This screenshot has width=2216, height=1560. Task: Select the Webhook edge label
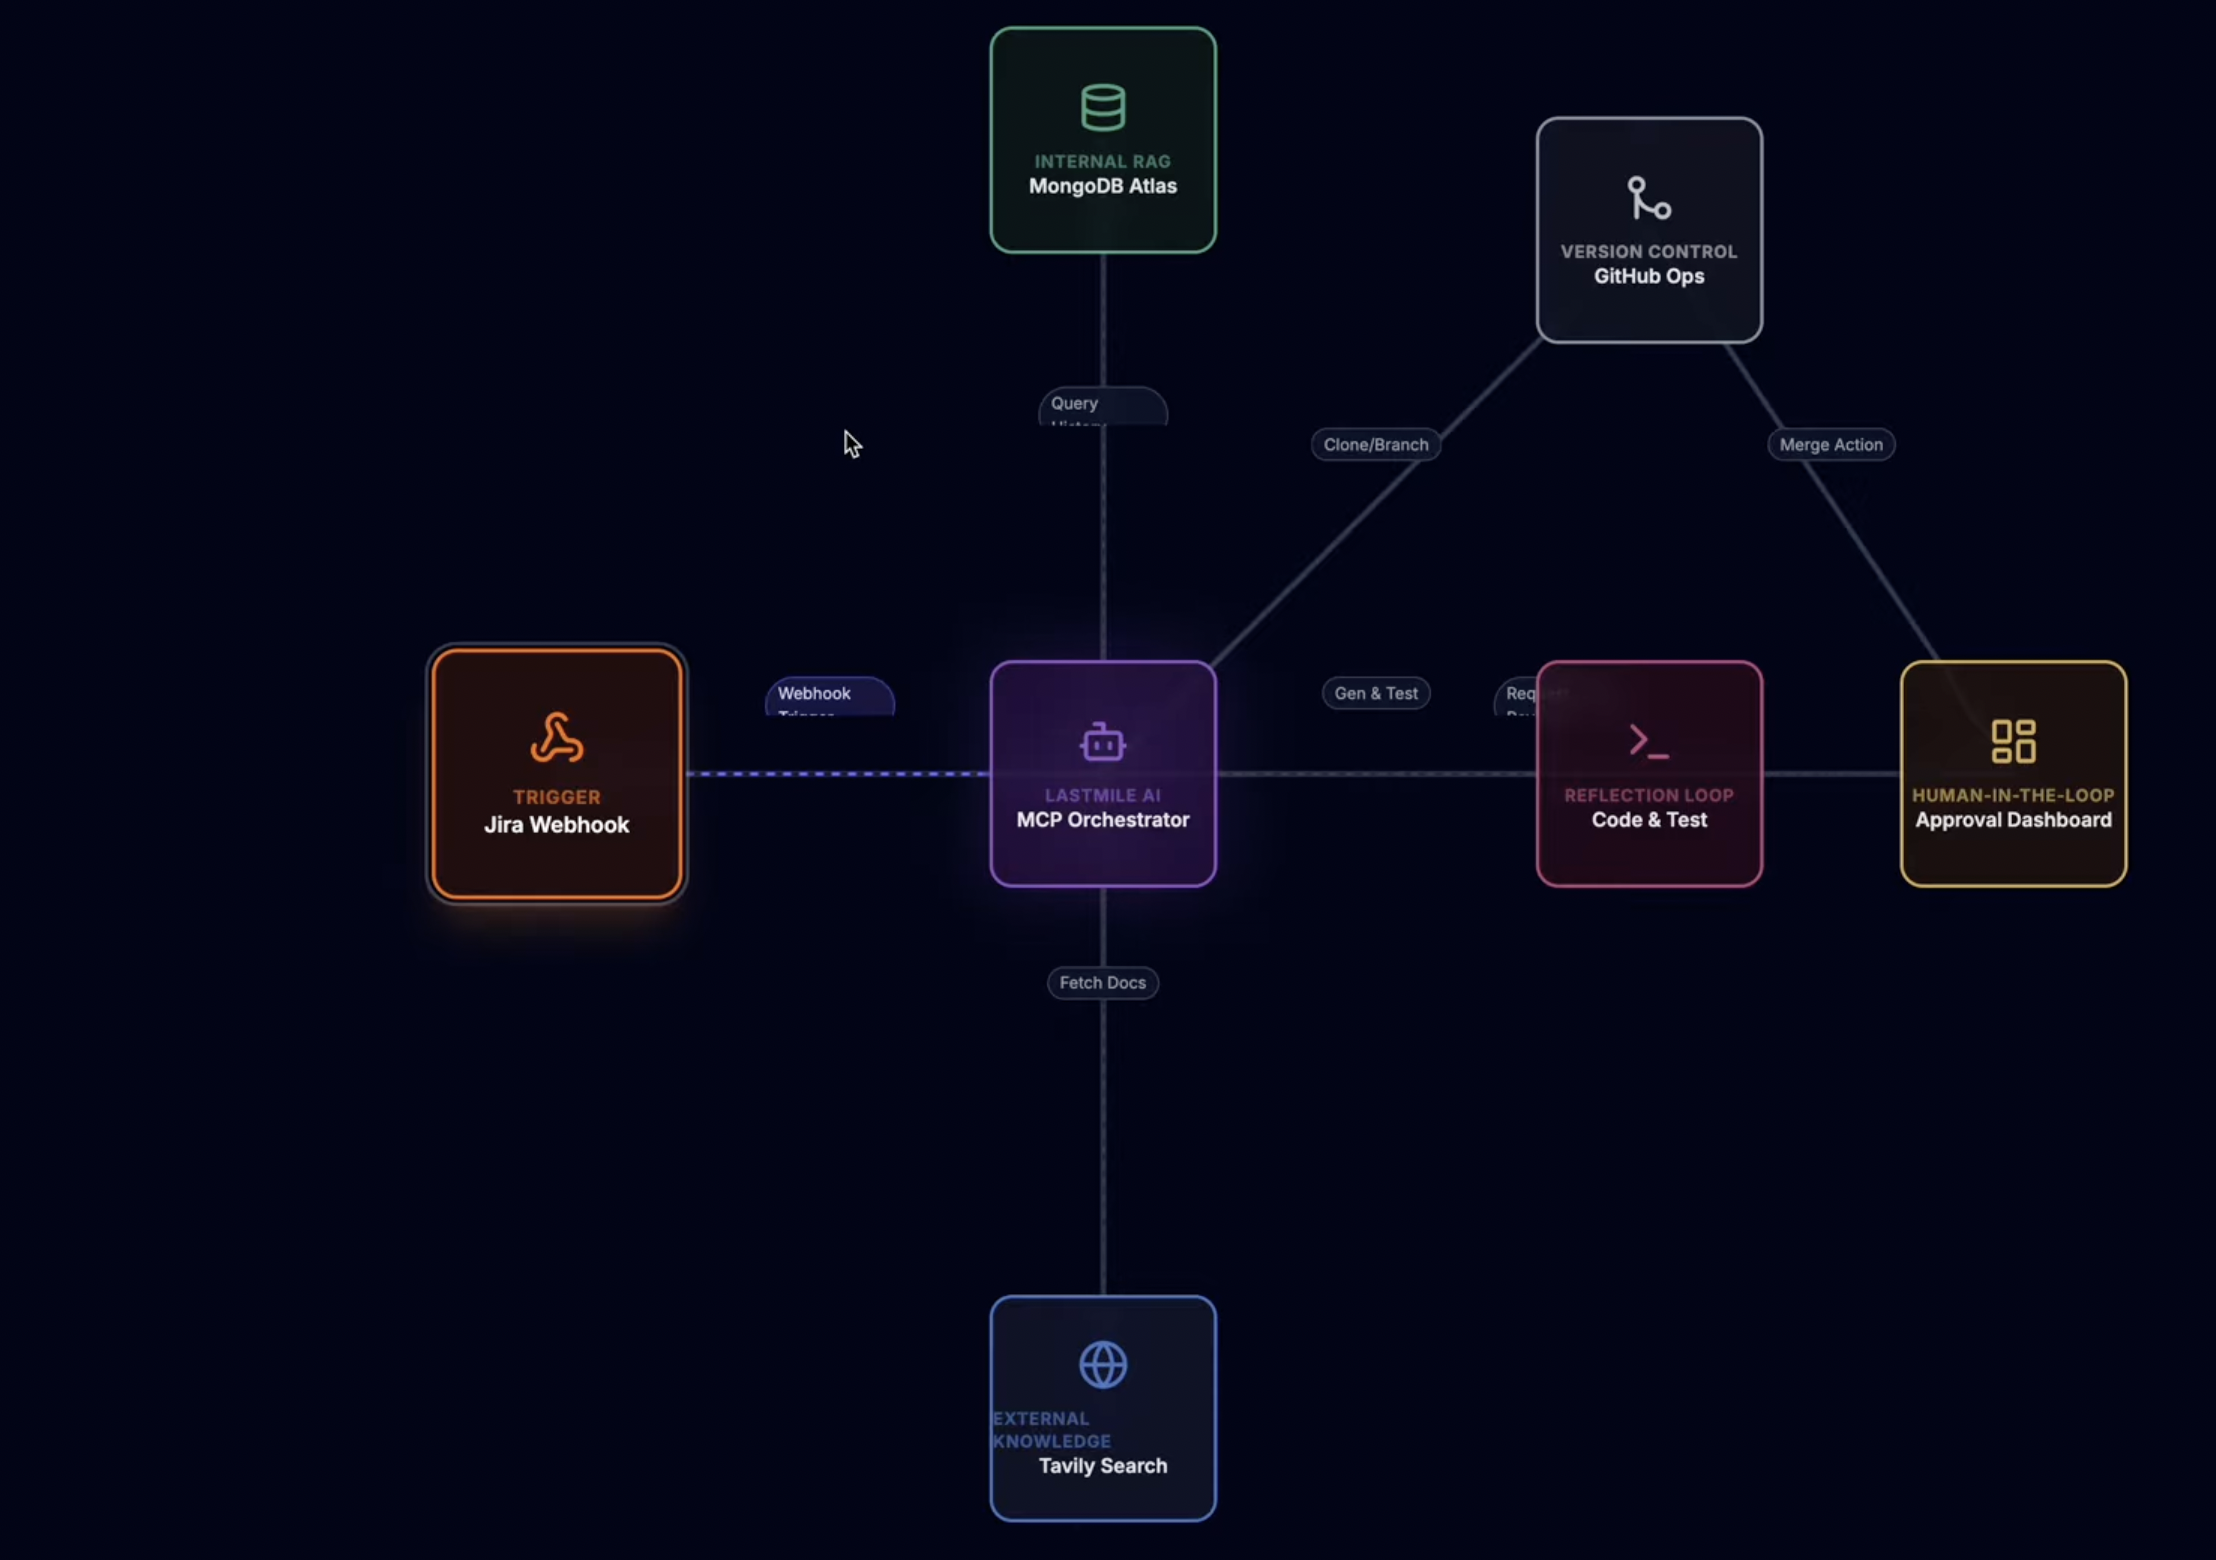click(x=829, y=696)
